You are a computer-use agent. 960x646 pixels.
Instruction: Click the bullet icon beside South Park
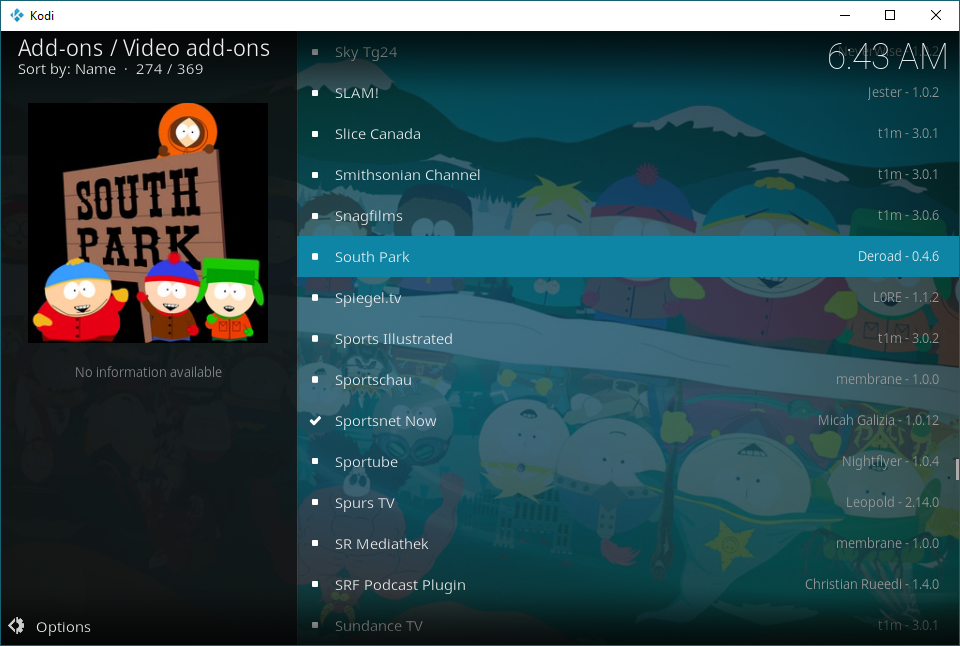point(315,257)
